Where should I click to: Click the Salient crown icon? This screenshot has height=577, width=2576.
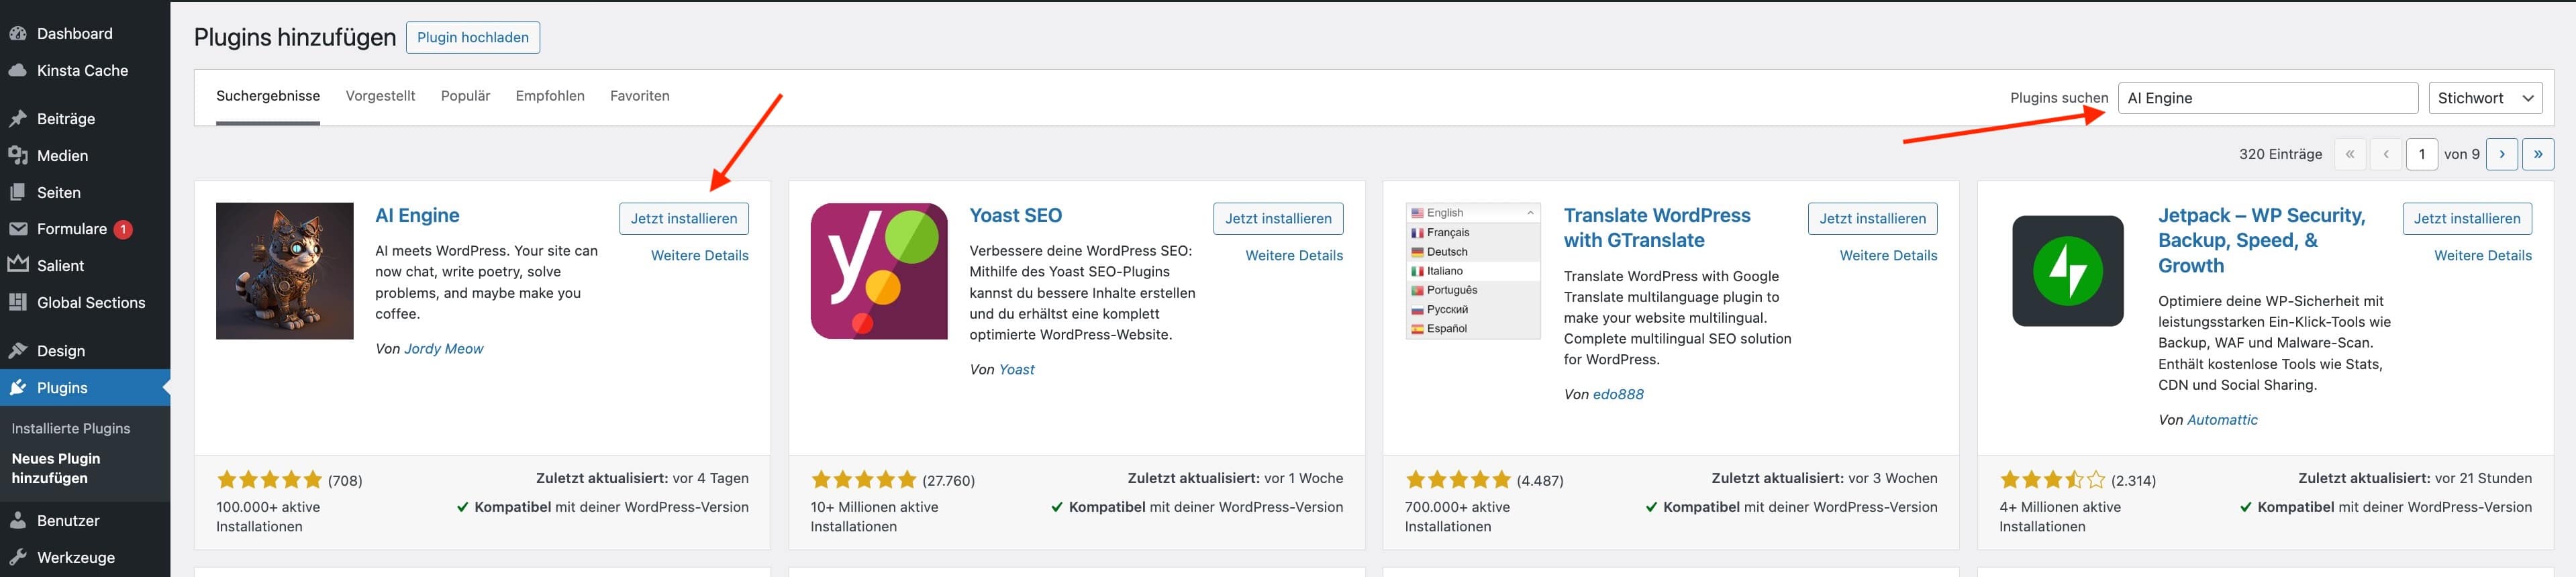[x=17, y=265]
